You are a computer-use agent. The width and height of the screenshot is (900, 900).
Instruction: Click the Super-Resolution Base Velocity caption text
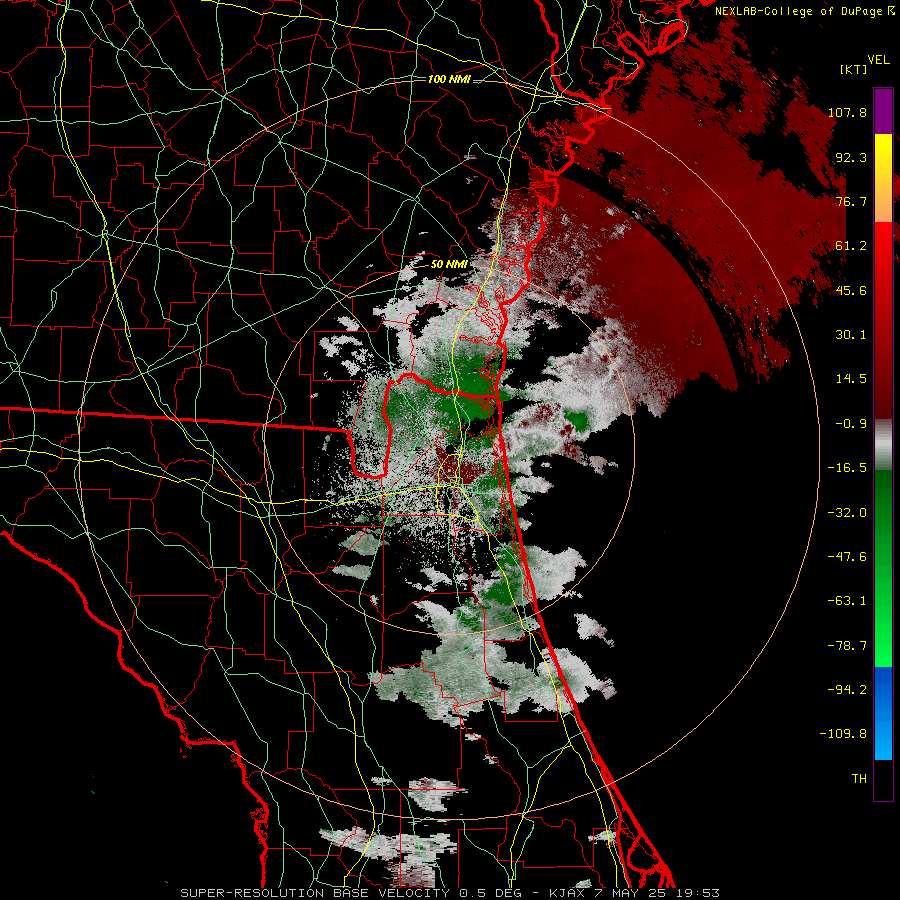click(x=450, y=893)
